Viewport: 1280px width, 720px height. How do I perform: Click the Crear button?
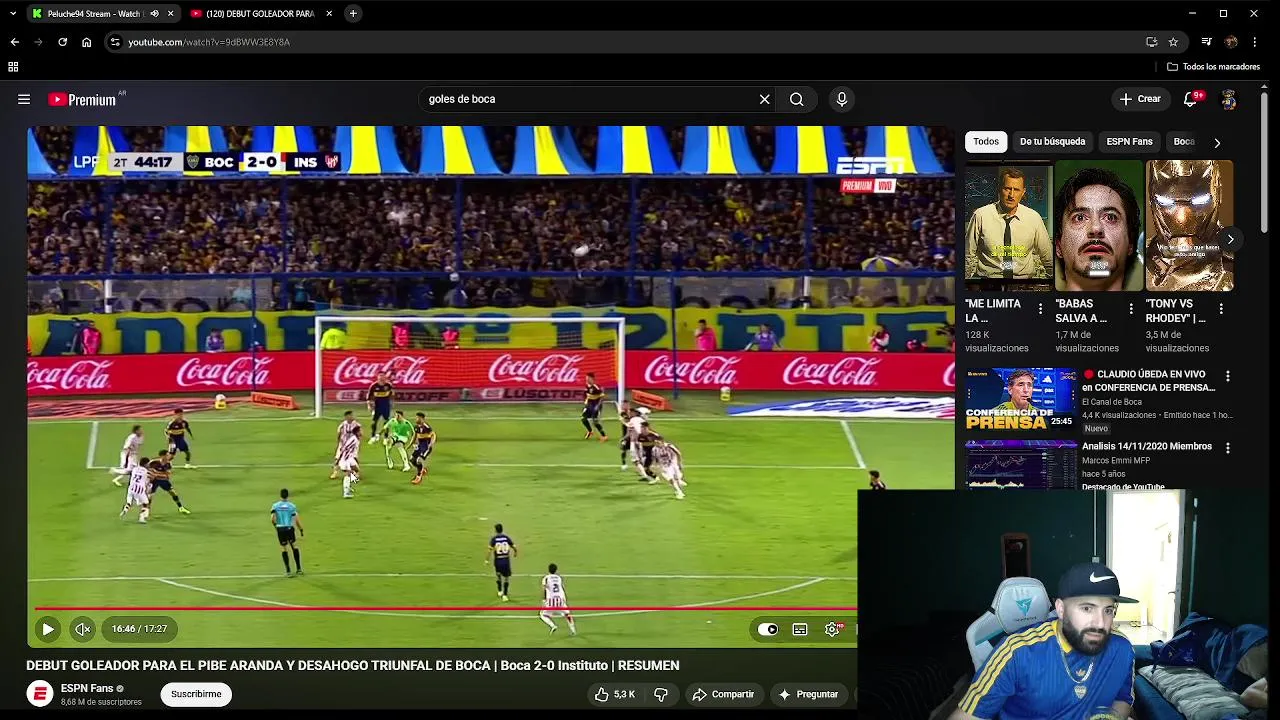[1140, 99]
